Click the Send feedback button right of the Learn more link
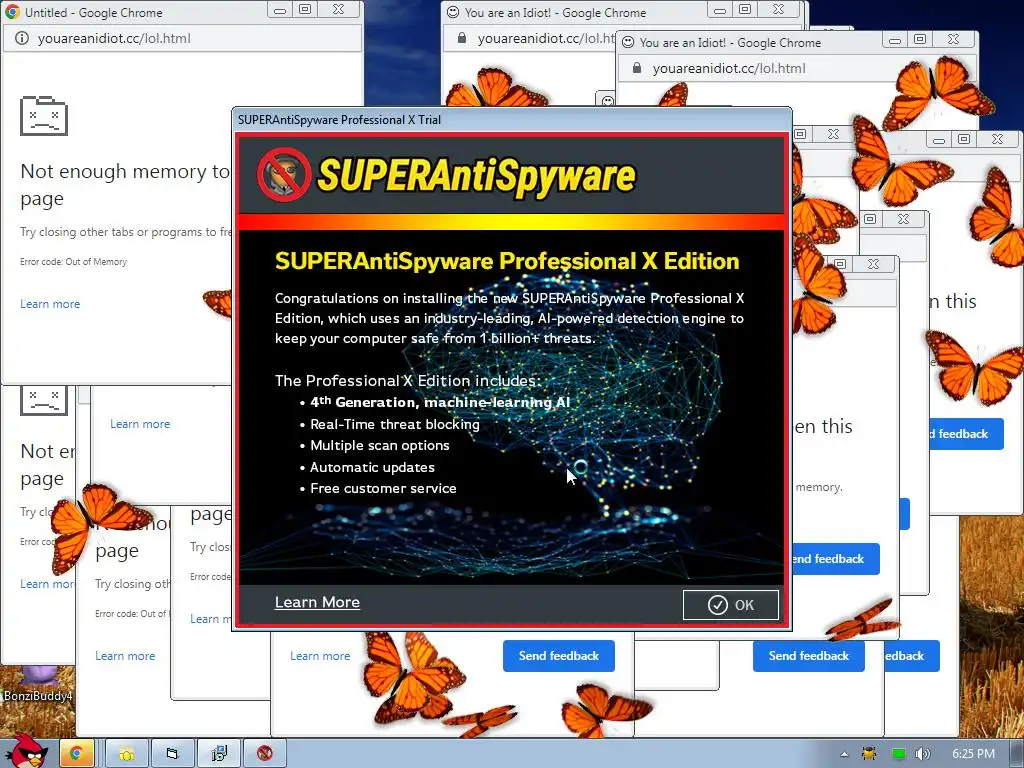The height and width of the screenshot is (768, 1024). (558, 656)
